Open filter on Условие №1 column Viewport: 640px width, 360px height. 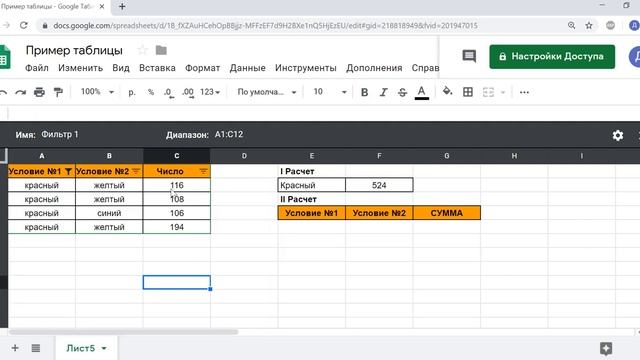click(x=68, y=171)
